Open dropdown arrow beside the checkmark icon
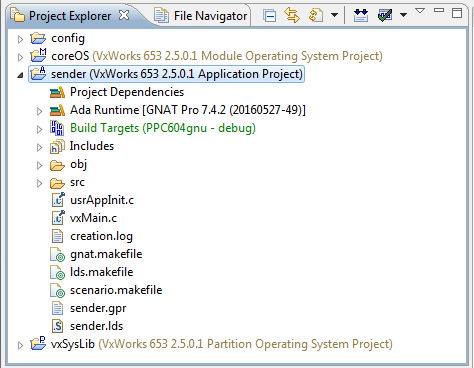The width and height of the screenshot is (474, 368). 403,15
